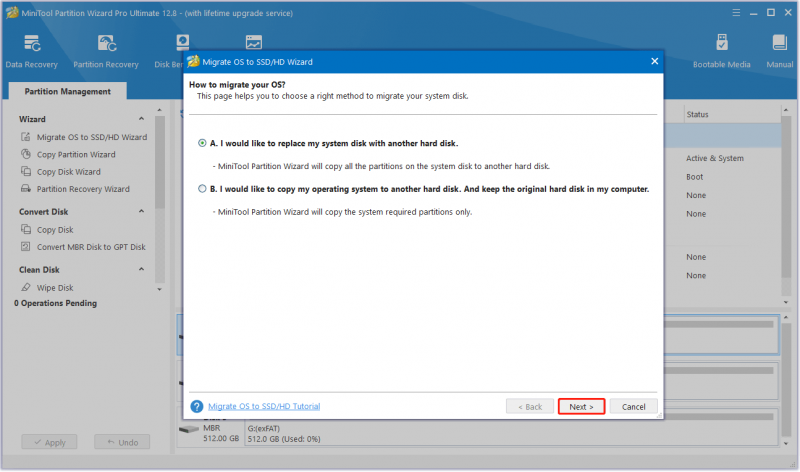Open the hamburger menu in title bar
Image resolution: width=800 pixels, height=472 pixels.
pos(736,13)
